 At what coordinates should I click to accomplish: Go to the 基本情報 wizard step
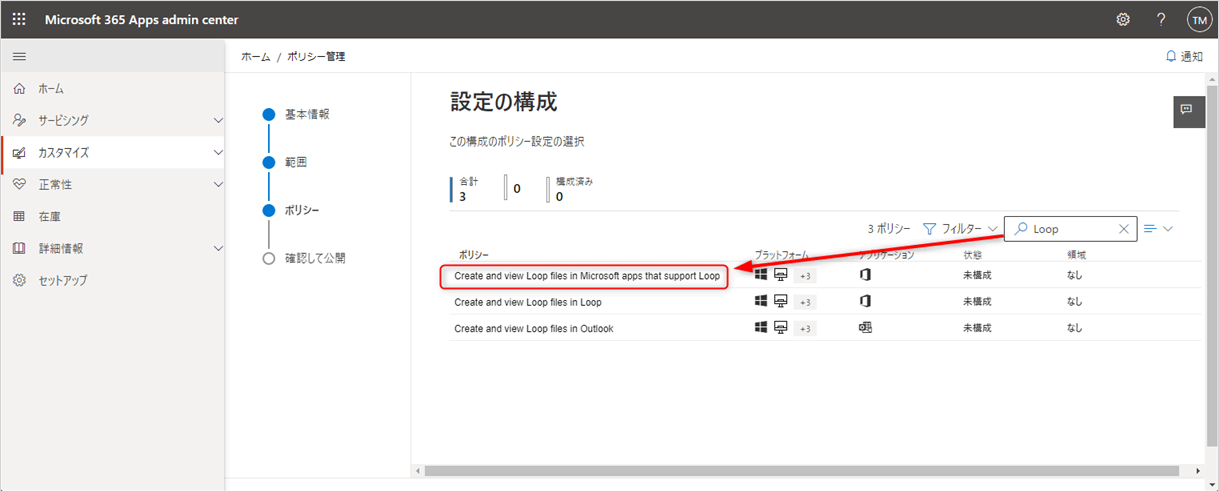coord(307,114)
